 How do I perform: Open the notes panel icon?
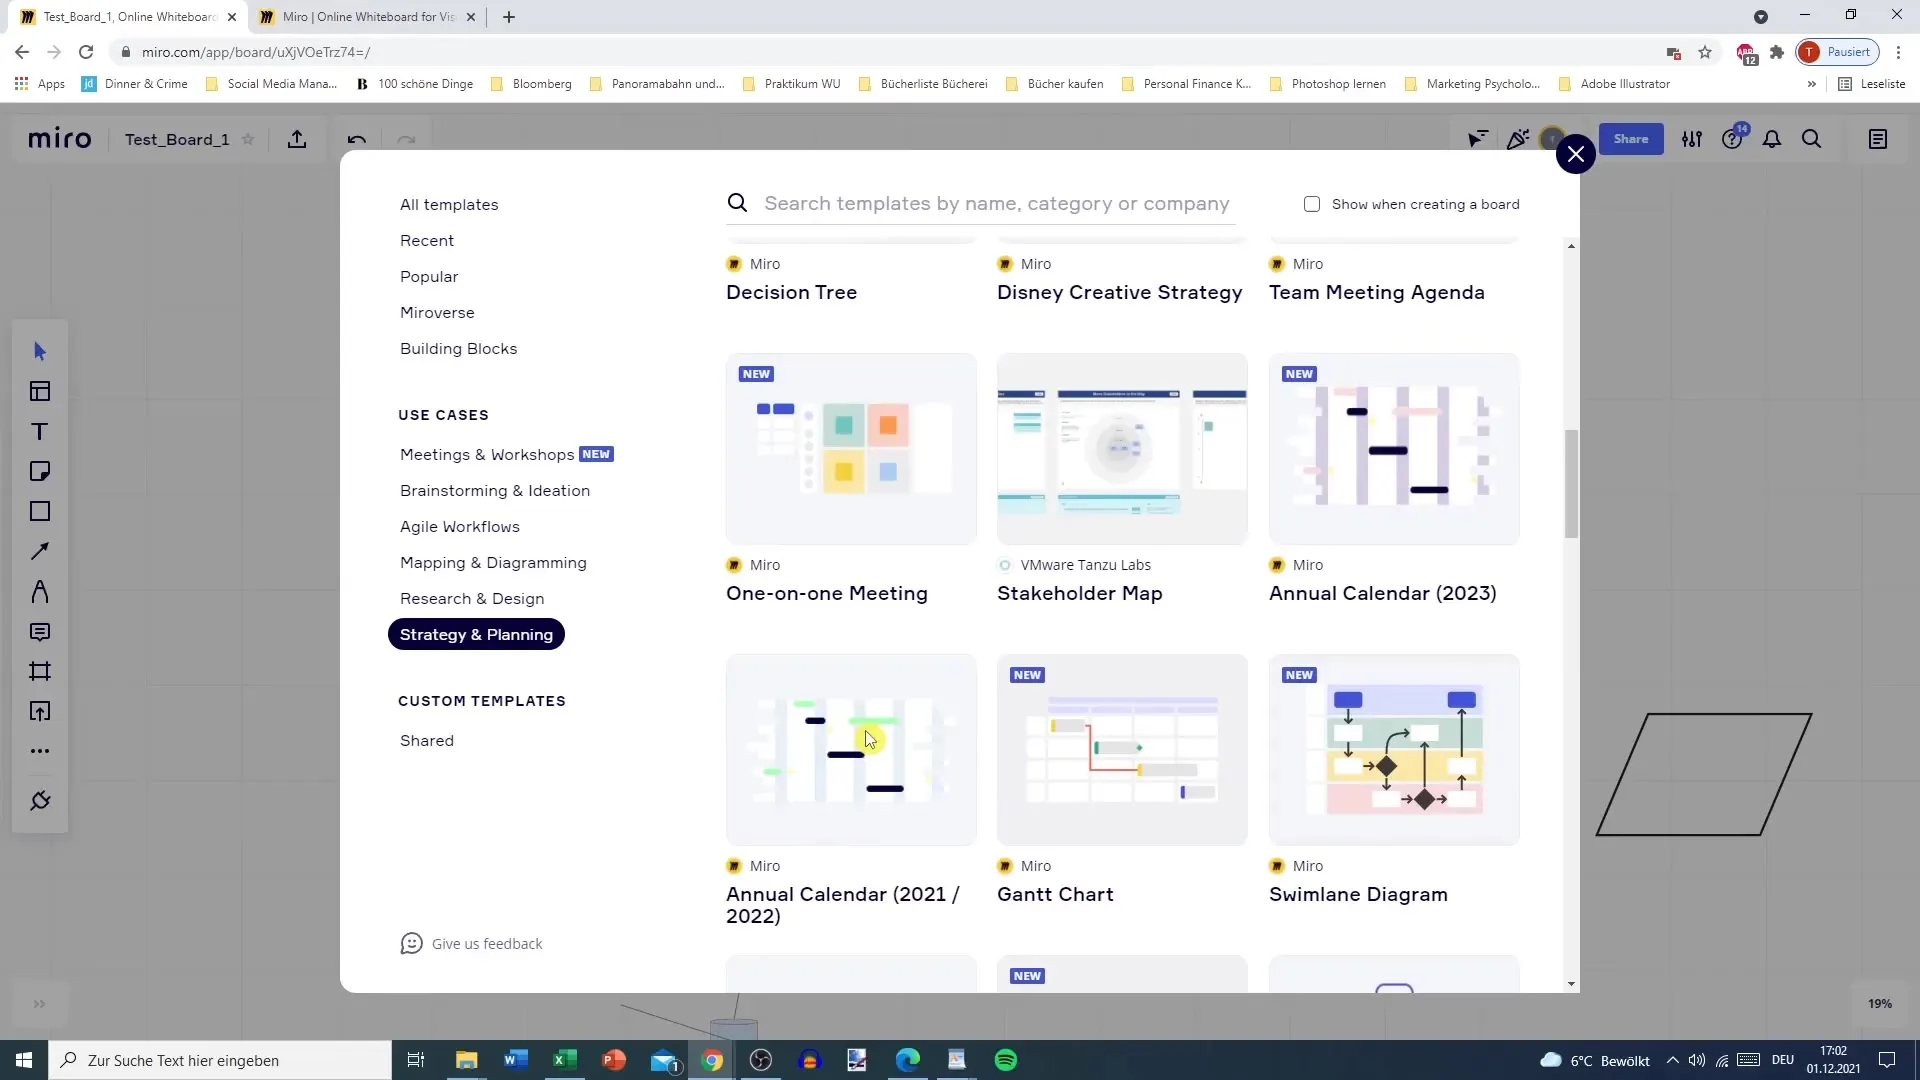click(1878, 139)
